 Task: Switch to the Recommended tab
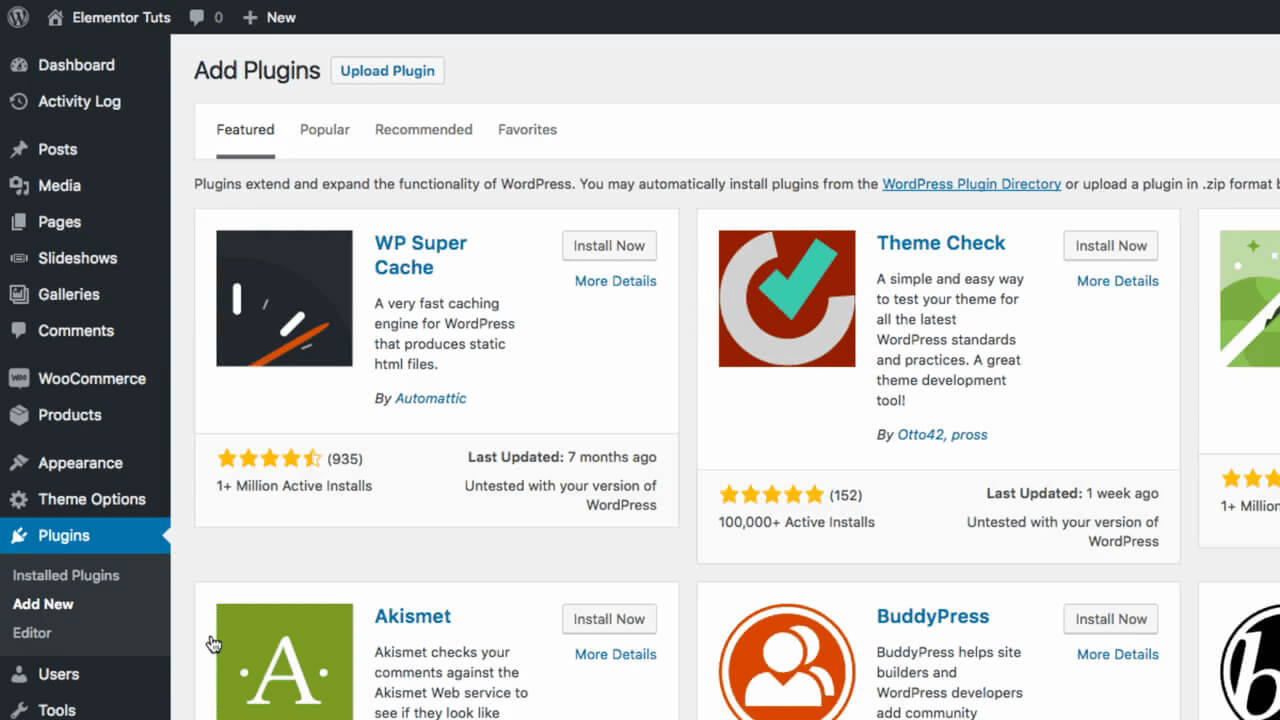pos(423,129)
